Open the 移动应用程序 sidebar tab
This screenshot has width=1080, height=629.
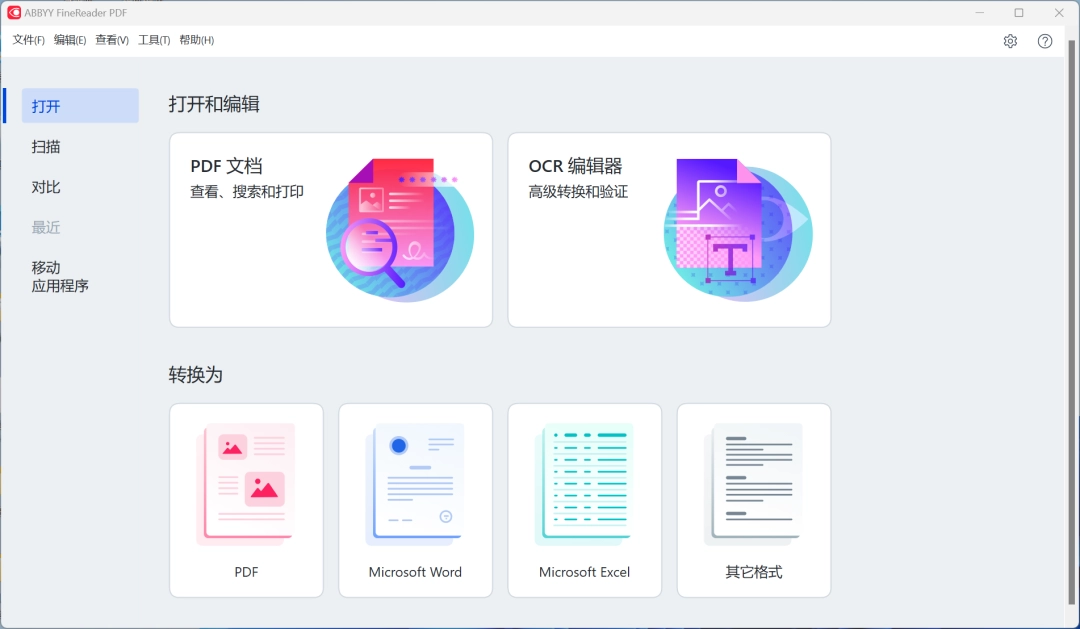click(x=60, y=276)
